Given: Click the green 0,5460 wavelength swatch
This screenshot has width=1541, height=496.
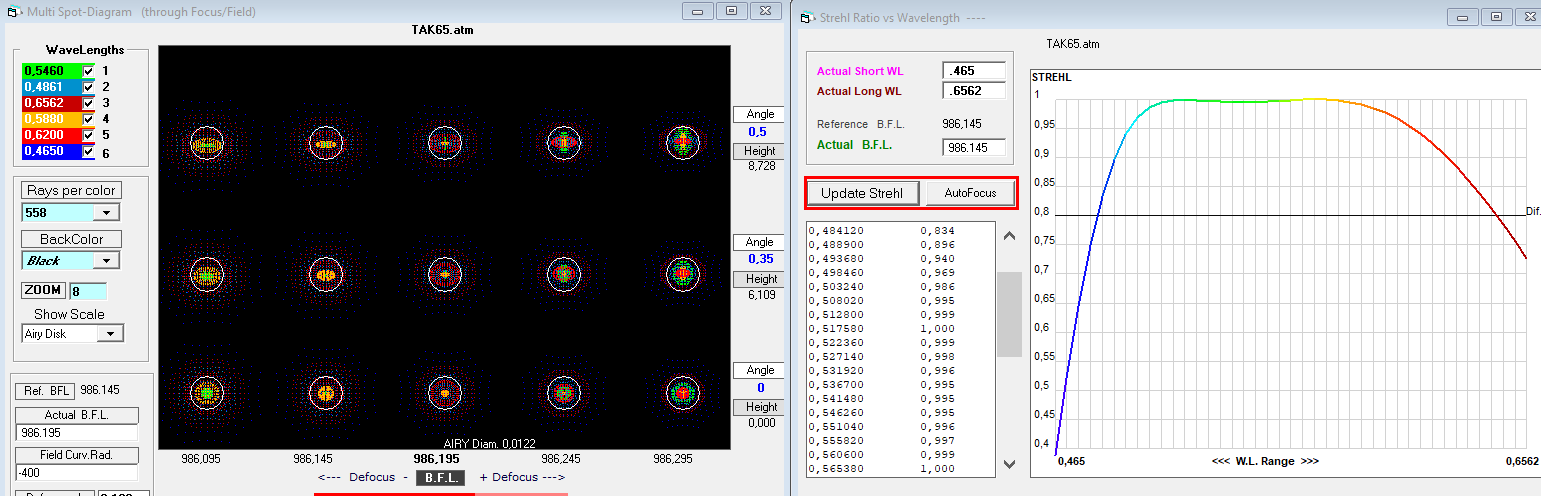Looking at the screenshot, I should coord(52,71).
